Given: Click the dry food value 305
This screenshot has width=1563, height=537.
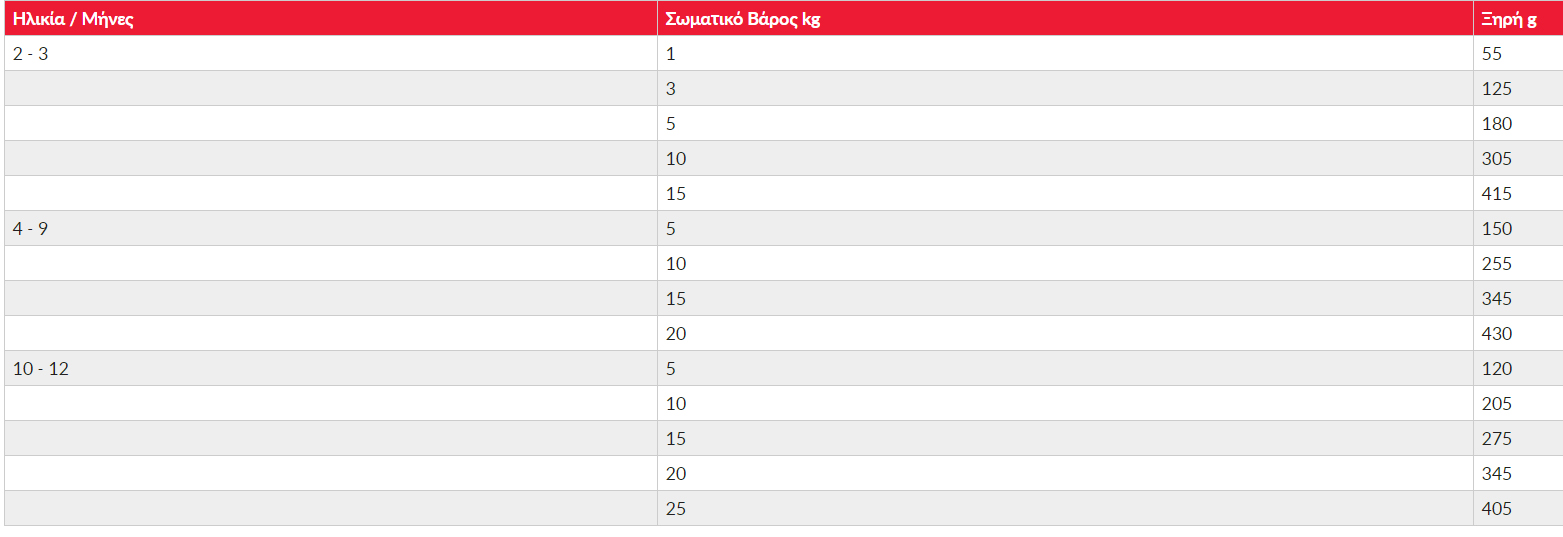Looking at the screenshot, I should point(1517,159).
